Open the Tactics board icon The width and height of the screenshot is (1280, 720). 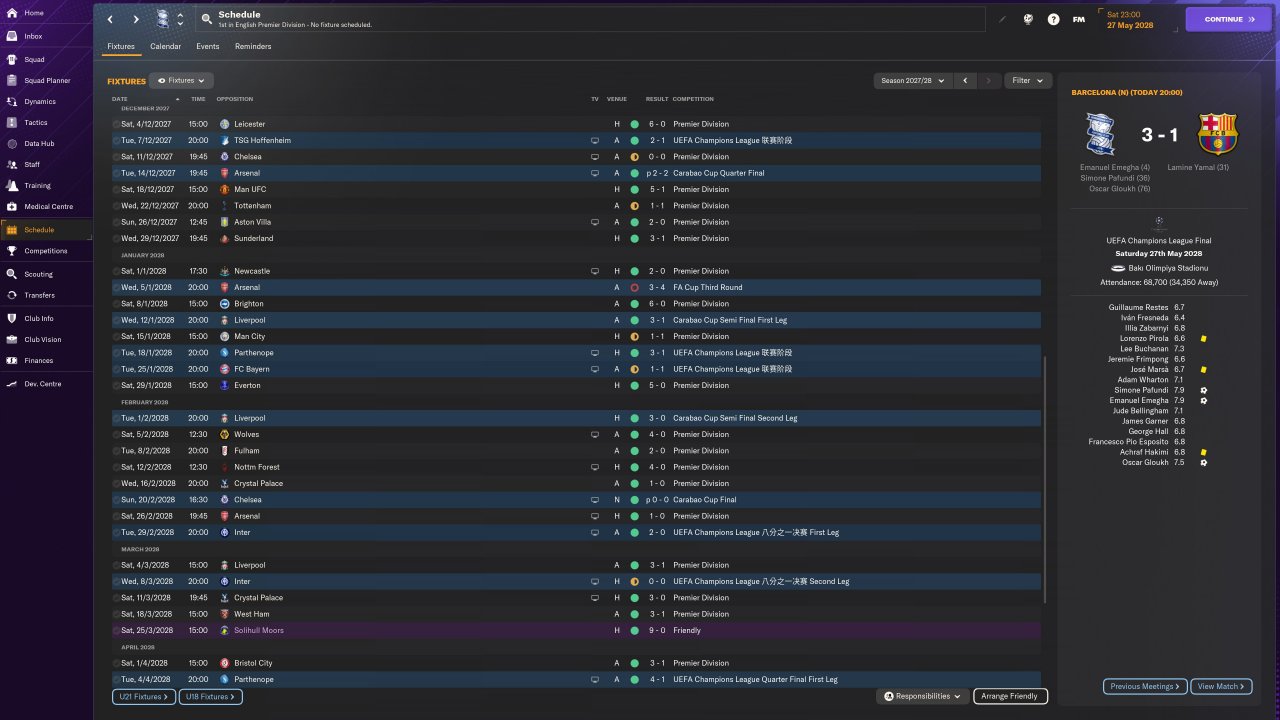pyautogui.click(x=12, y=122)
